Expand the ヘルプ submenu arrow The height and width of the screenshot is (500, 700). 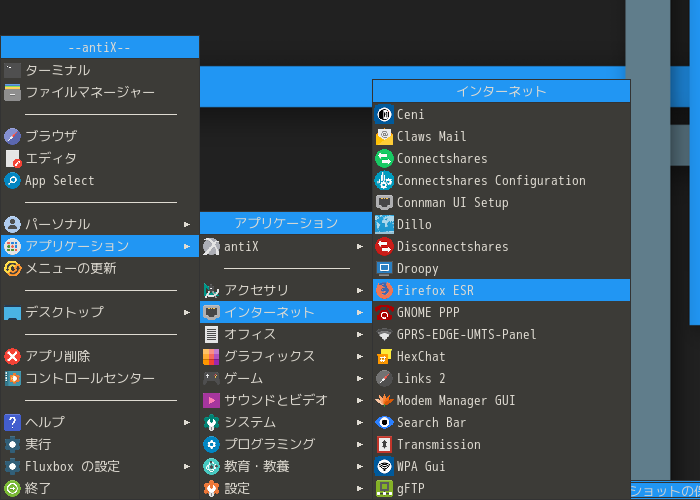pyautogui.click(x=187, y=422)
